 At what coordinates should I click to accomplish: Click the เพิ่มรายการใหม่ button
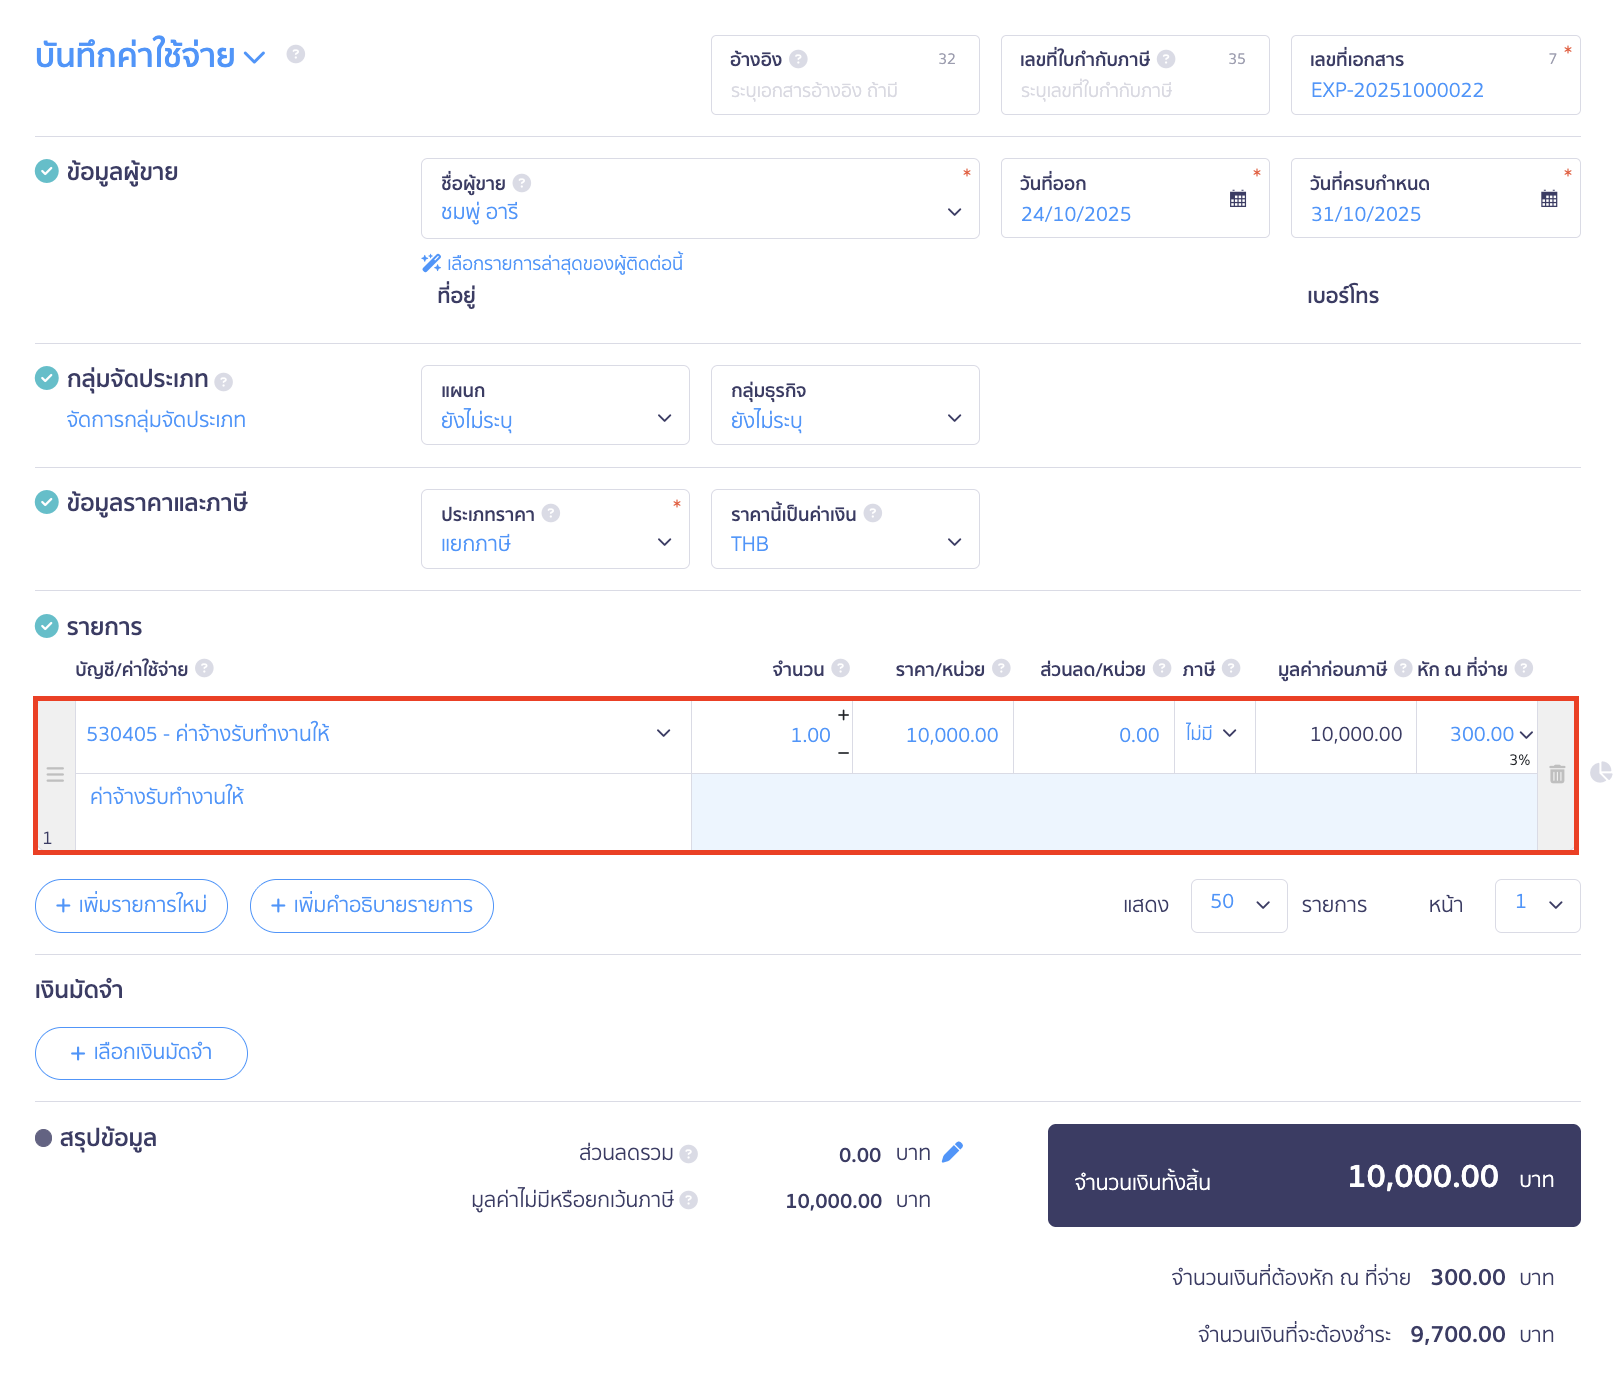[x=131, y=906]
